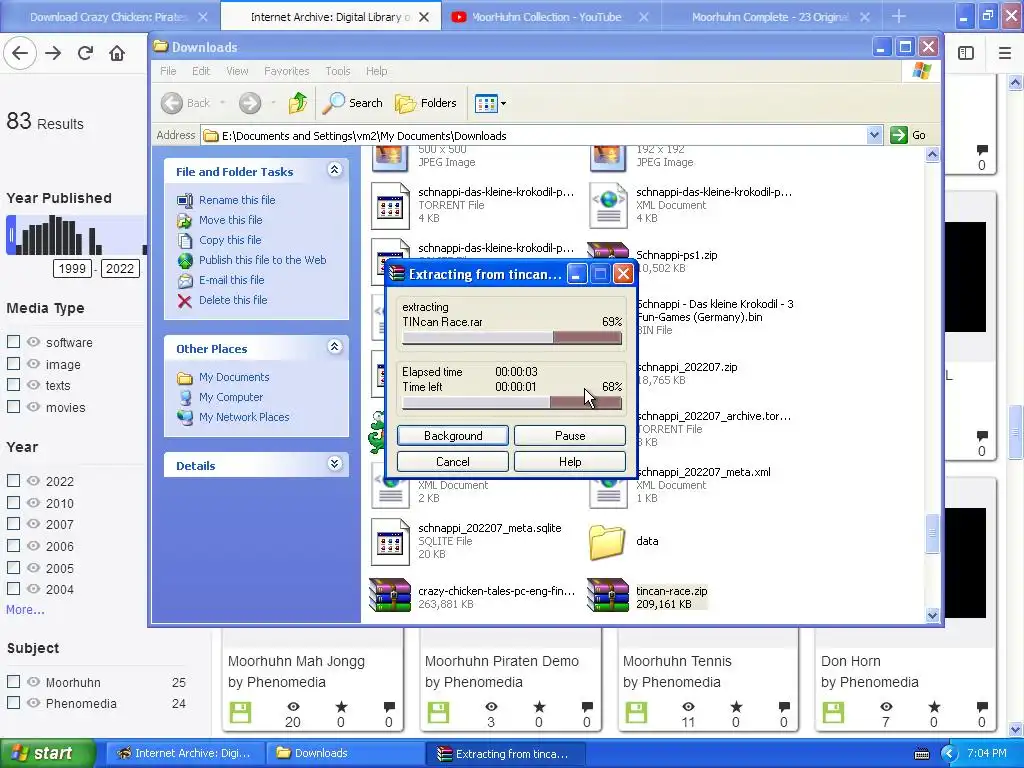Select schnappi_202207_meta.xml file

tap(703, 472)
